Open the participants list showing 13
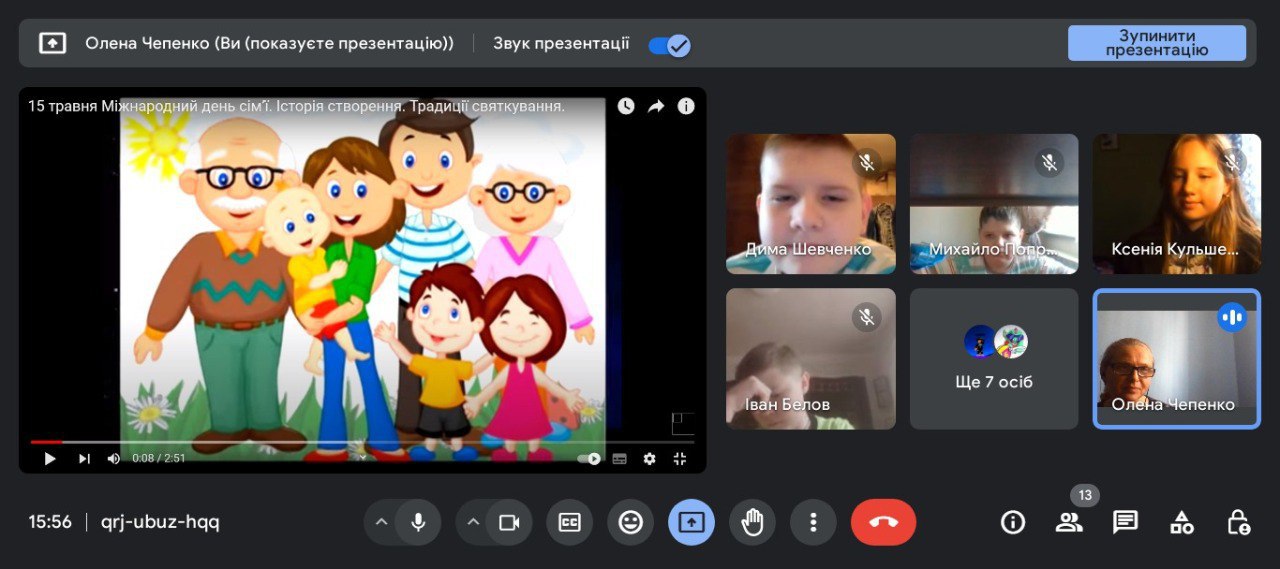1280x569 pixels. [x=1069, y=522]
